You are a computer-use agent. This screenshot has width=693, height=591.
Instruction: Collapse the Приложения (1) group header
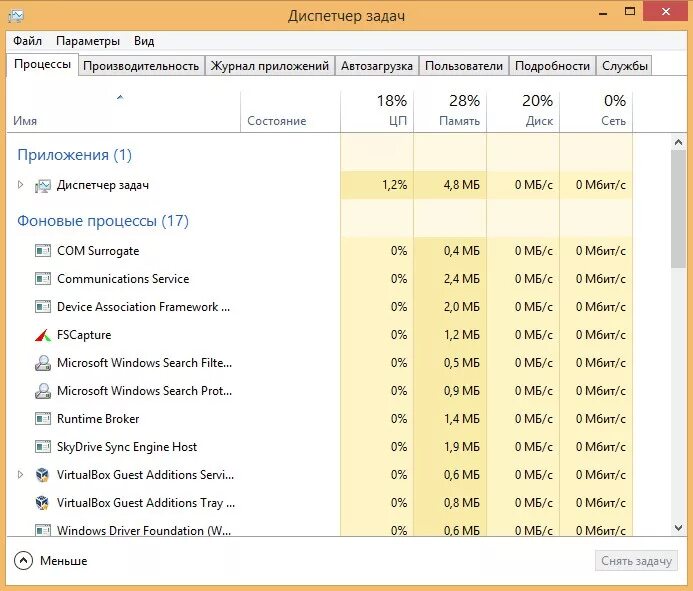point(74,155)
